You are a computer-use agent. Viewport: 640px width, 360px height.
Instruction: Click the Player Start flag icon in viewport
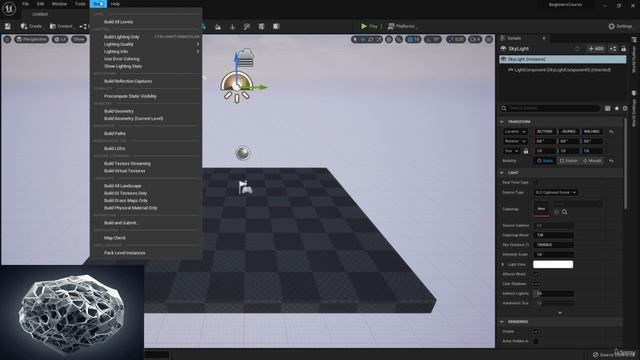pos(245,188)
